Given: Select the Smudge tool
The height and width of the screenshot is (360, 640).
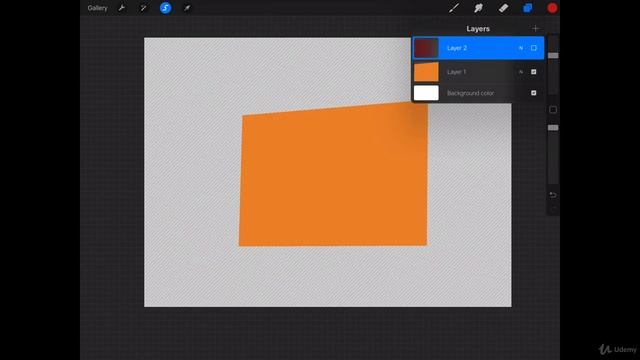Looking at the screenshot, I should click(x=478, y=8).
